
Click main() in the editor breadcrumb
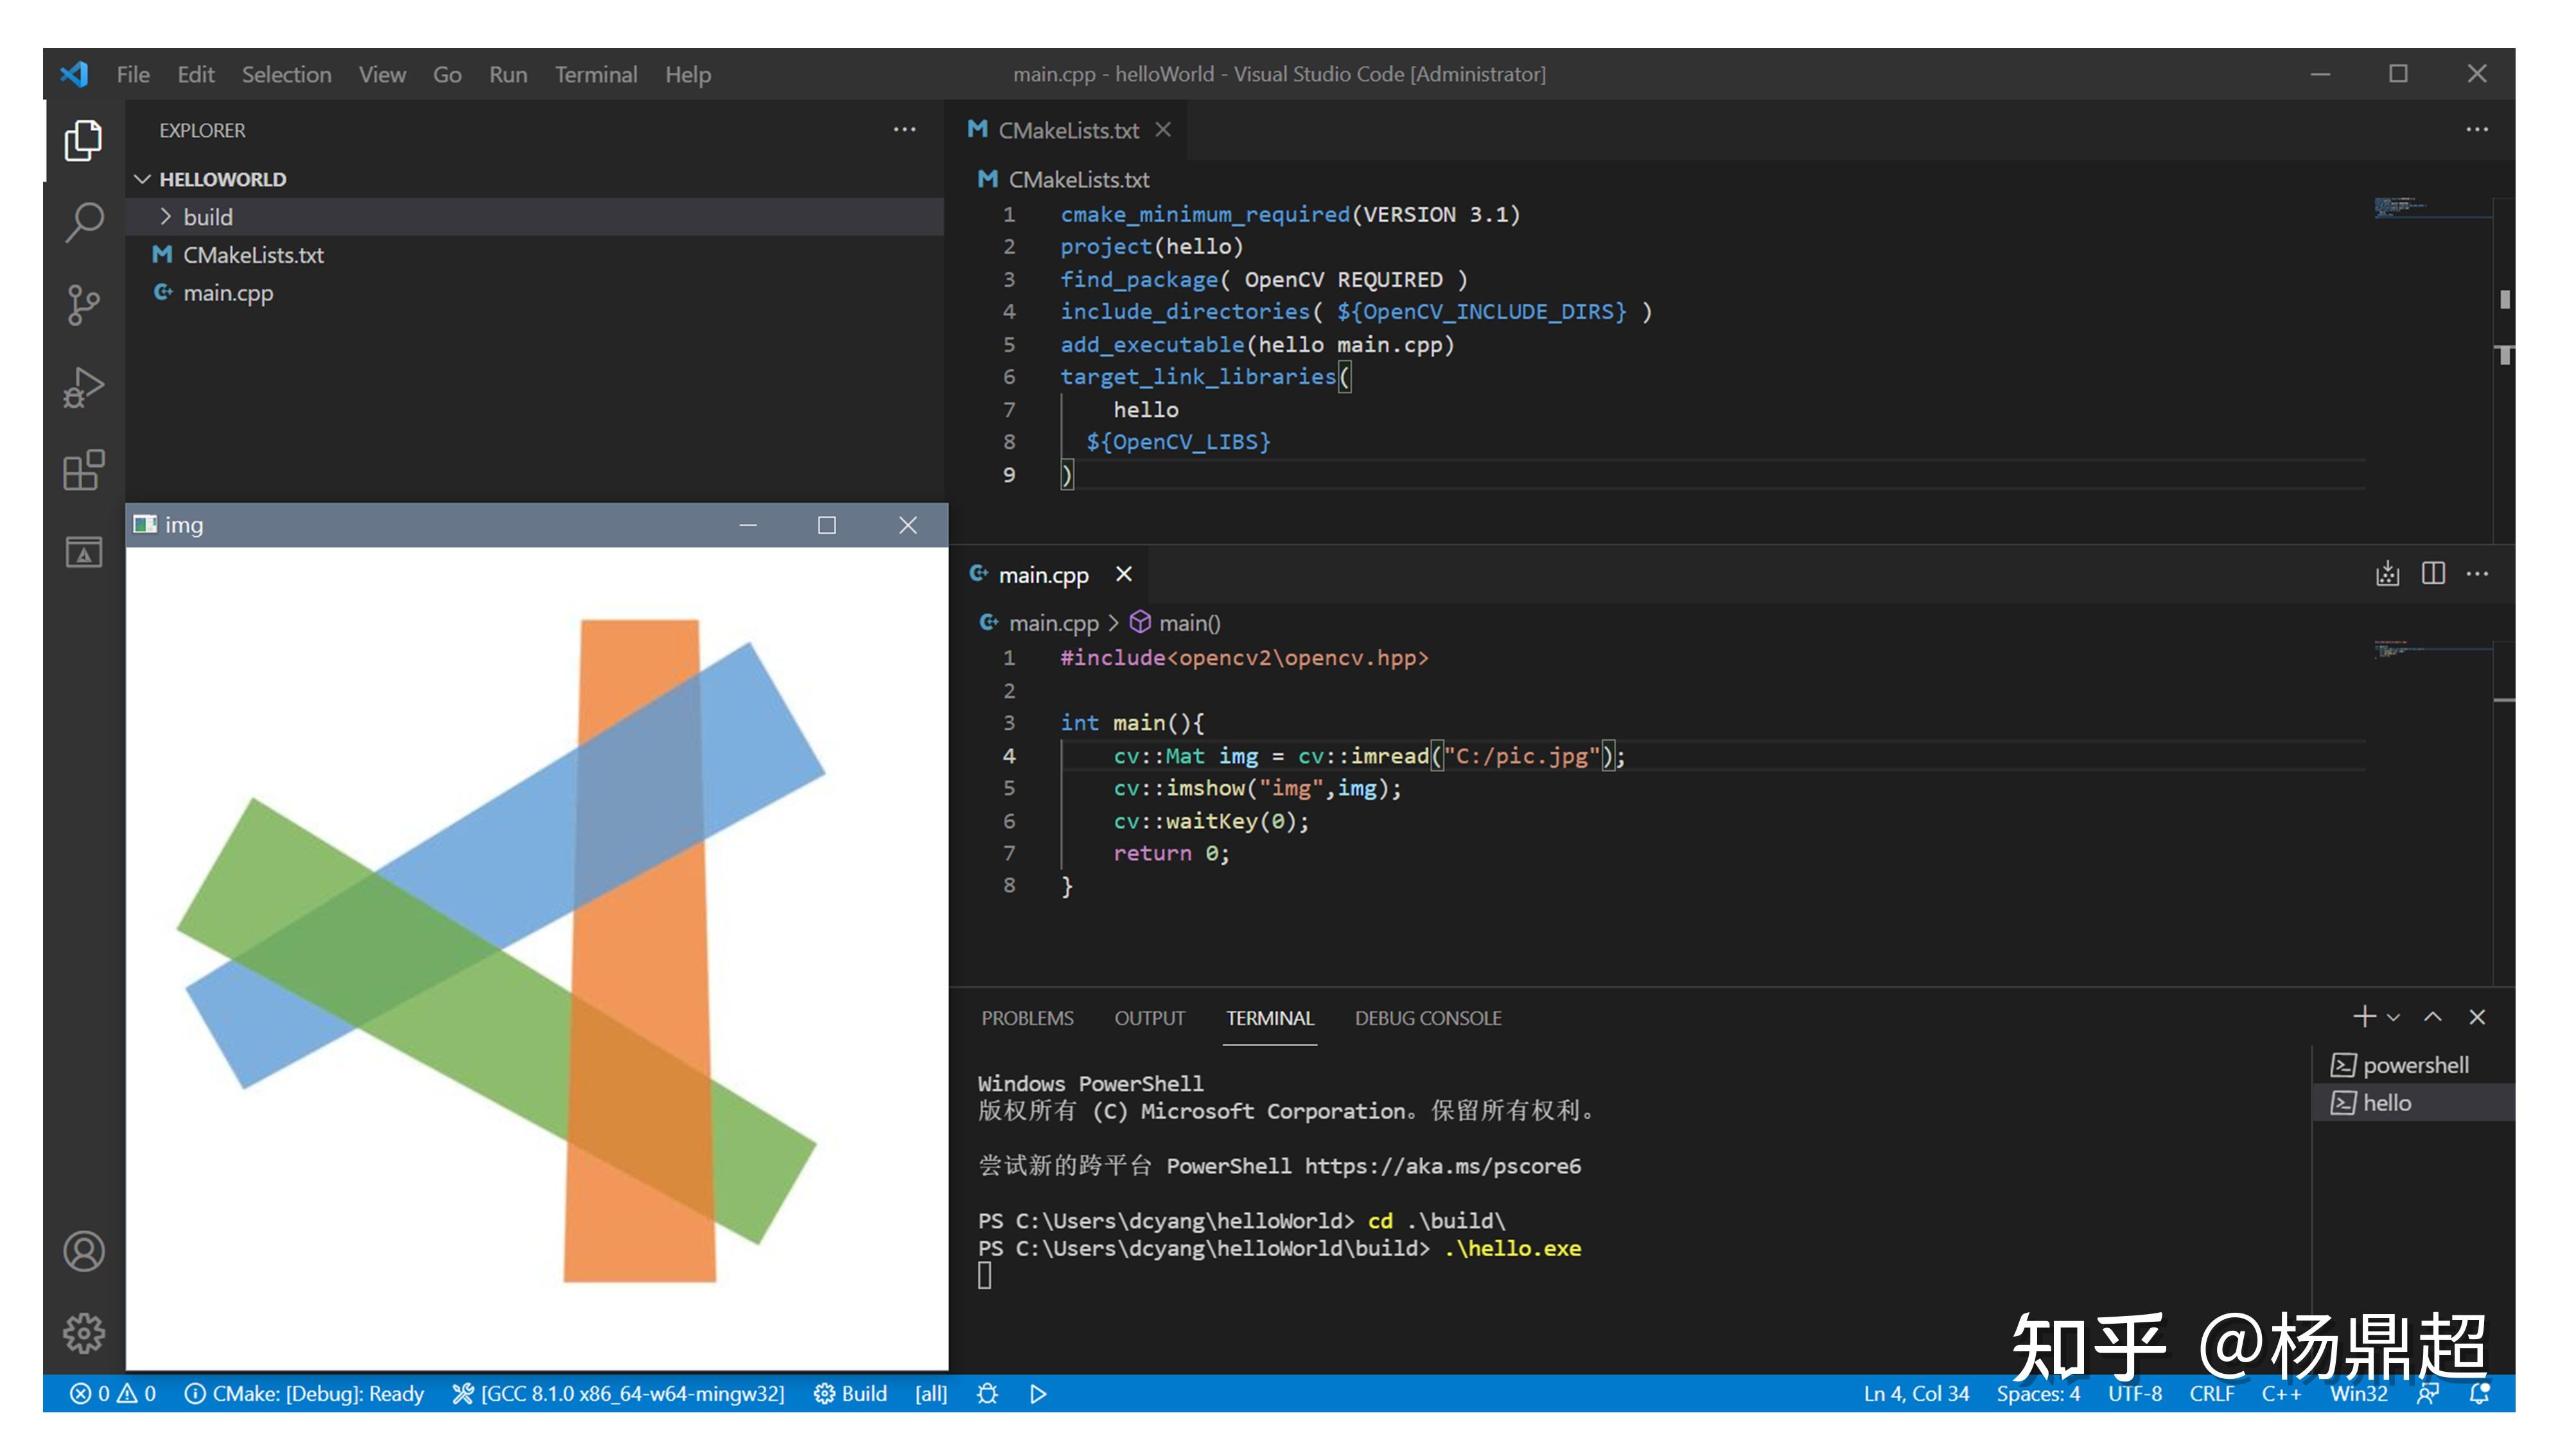[1176, 623]
